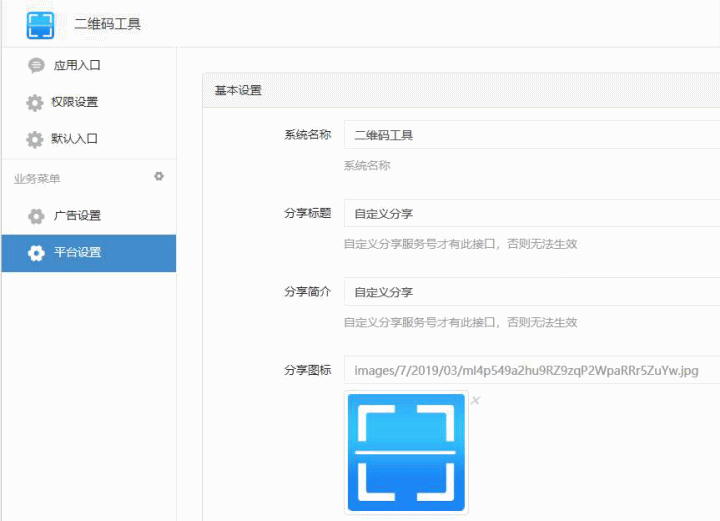Viewport: 720px width, 521px height.
Task: Click the 基本设置 panel header
Action: [461, 90]
